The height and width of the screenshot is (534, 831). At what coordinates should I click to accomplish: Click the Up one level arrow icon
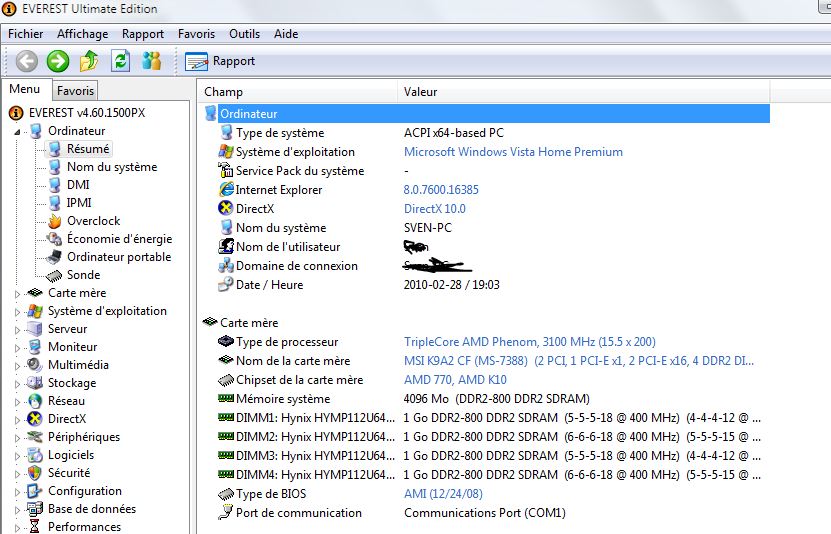89,61
